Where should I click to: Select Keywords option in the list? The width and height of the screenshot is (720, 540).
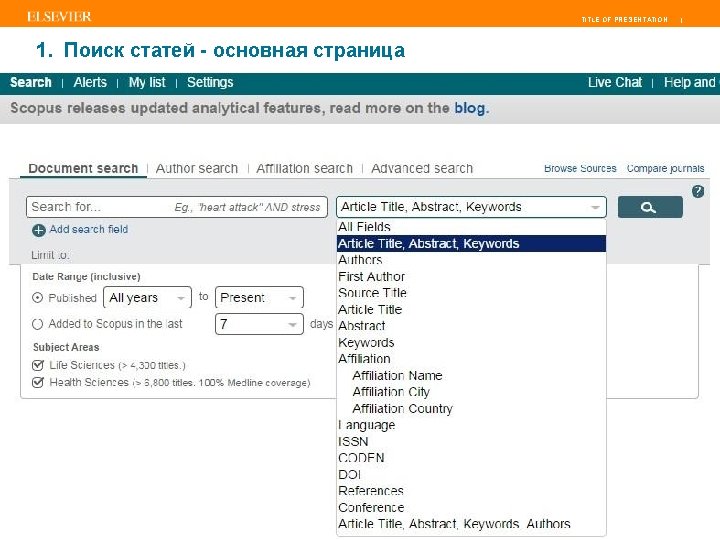471,343
